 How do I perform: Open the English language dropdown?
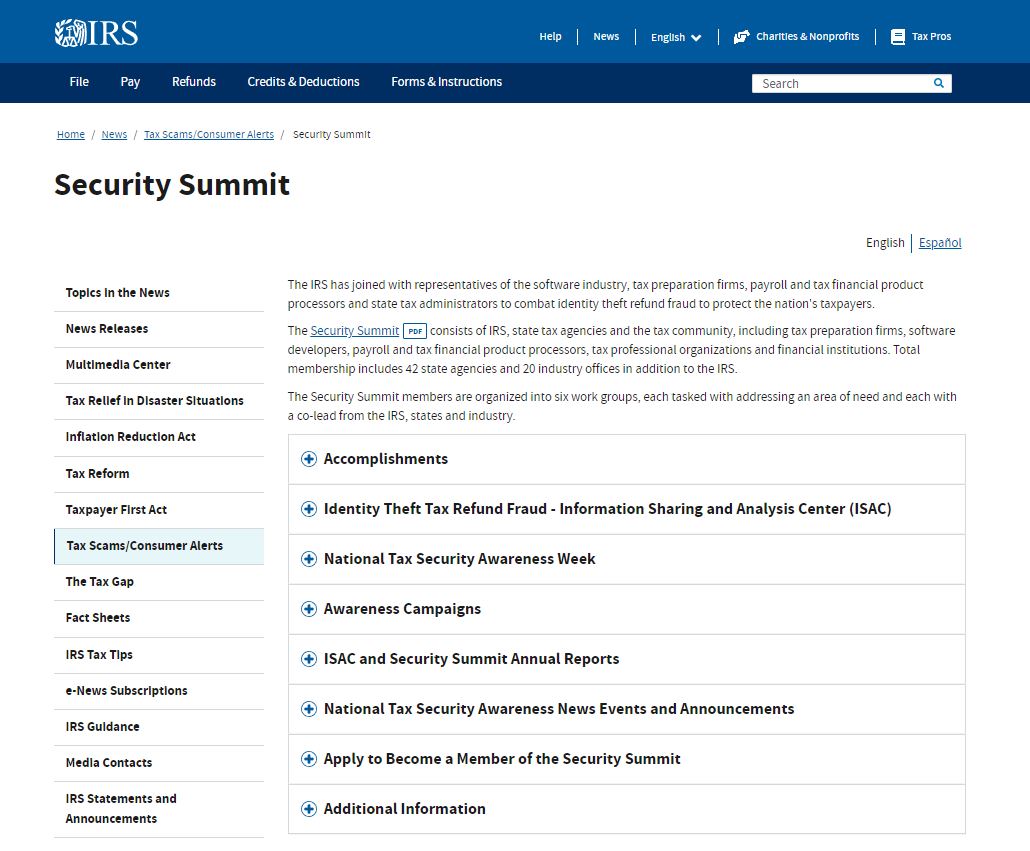(676, 37)
